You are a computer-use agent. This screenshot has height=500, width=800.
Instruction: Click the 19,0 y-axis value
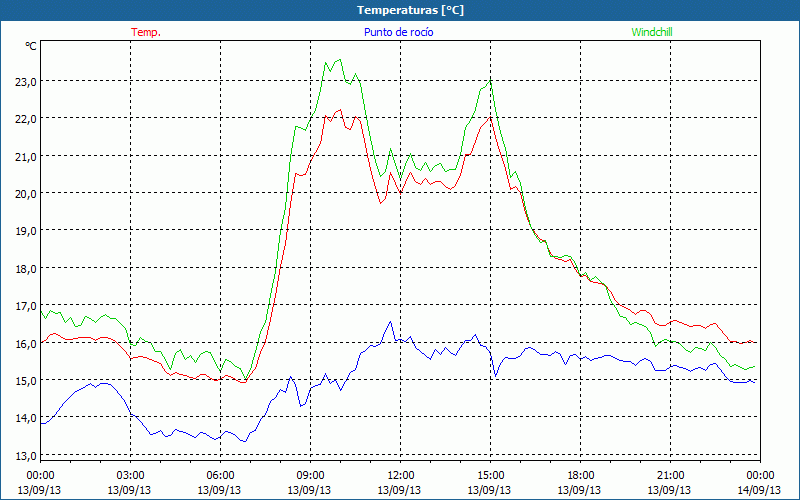[26, 232]
